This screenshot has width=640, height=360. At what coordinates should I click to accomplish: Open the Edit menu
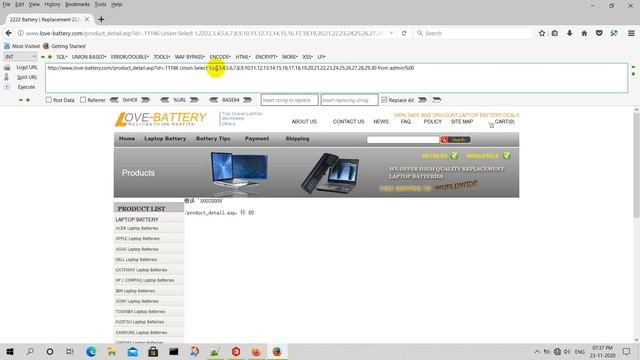[20, 4]
